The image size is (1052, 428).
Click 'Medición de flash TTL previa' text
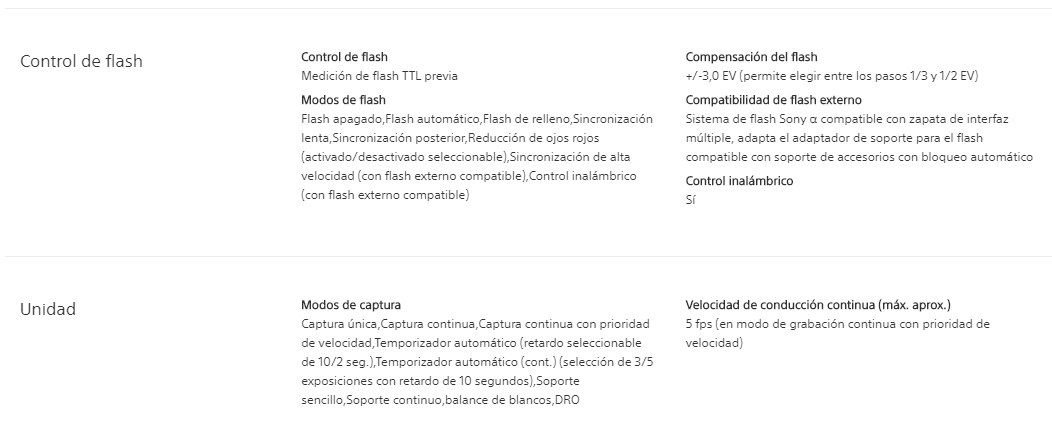coord(379,76)
